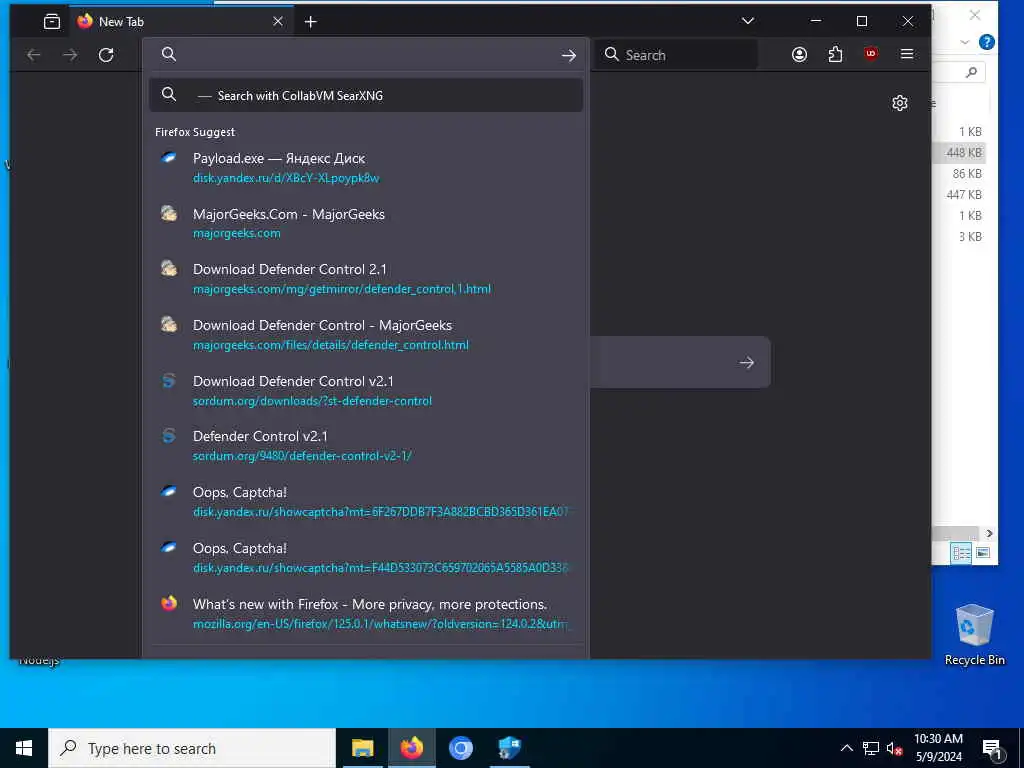
Task: Open Chromium browser from taskbar
Action: (460, 748)
